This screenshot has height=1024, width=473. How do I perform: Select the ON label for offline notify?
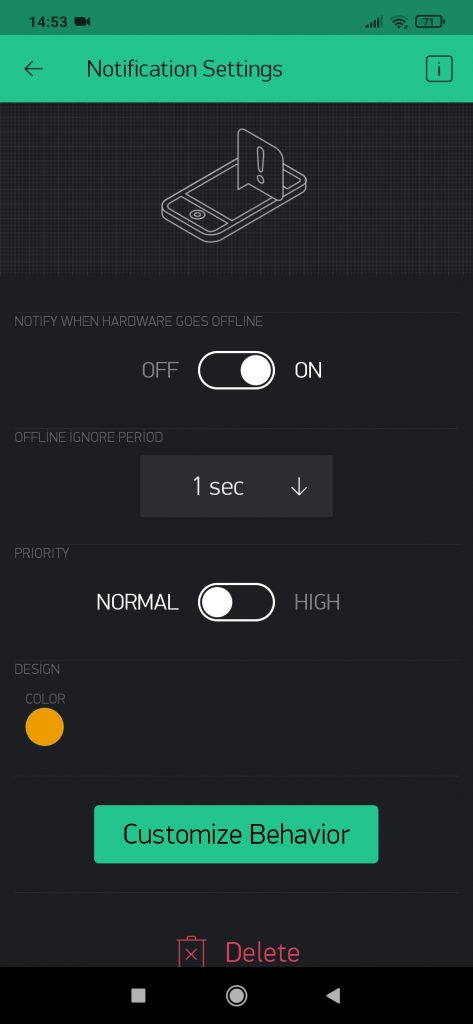tap(308, 370)
